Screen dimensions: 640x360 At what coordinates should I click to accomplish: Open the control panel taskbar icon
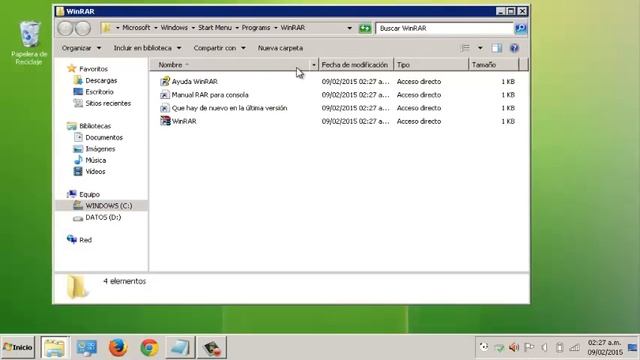(x=87, y=348)
